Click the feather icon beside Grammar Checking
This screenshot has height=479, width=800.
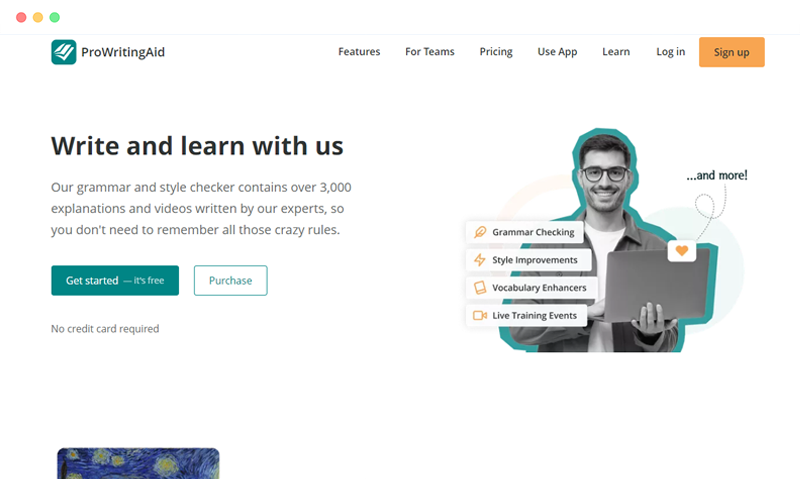pyautogui.click(x=480, y=232)
